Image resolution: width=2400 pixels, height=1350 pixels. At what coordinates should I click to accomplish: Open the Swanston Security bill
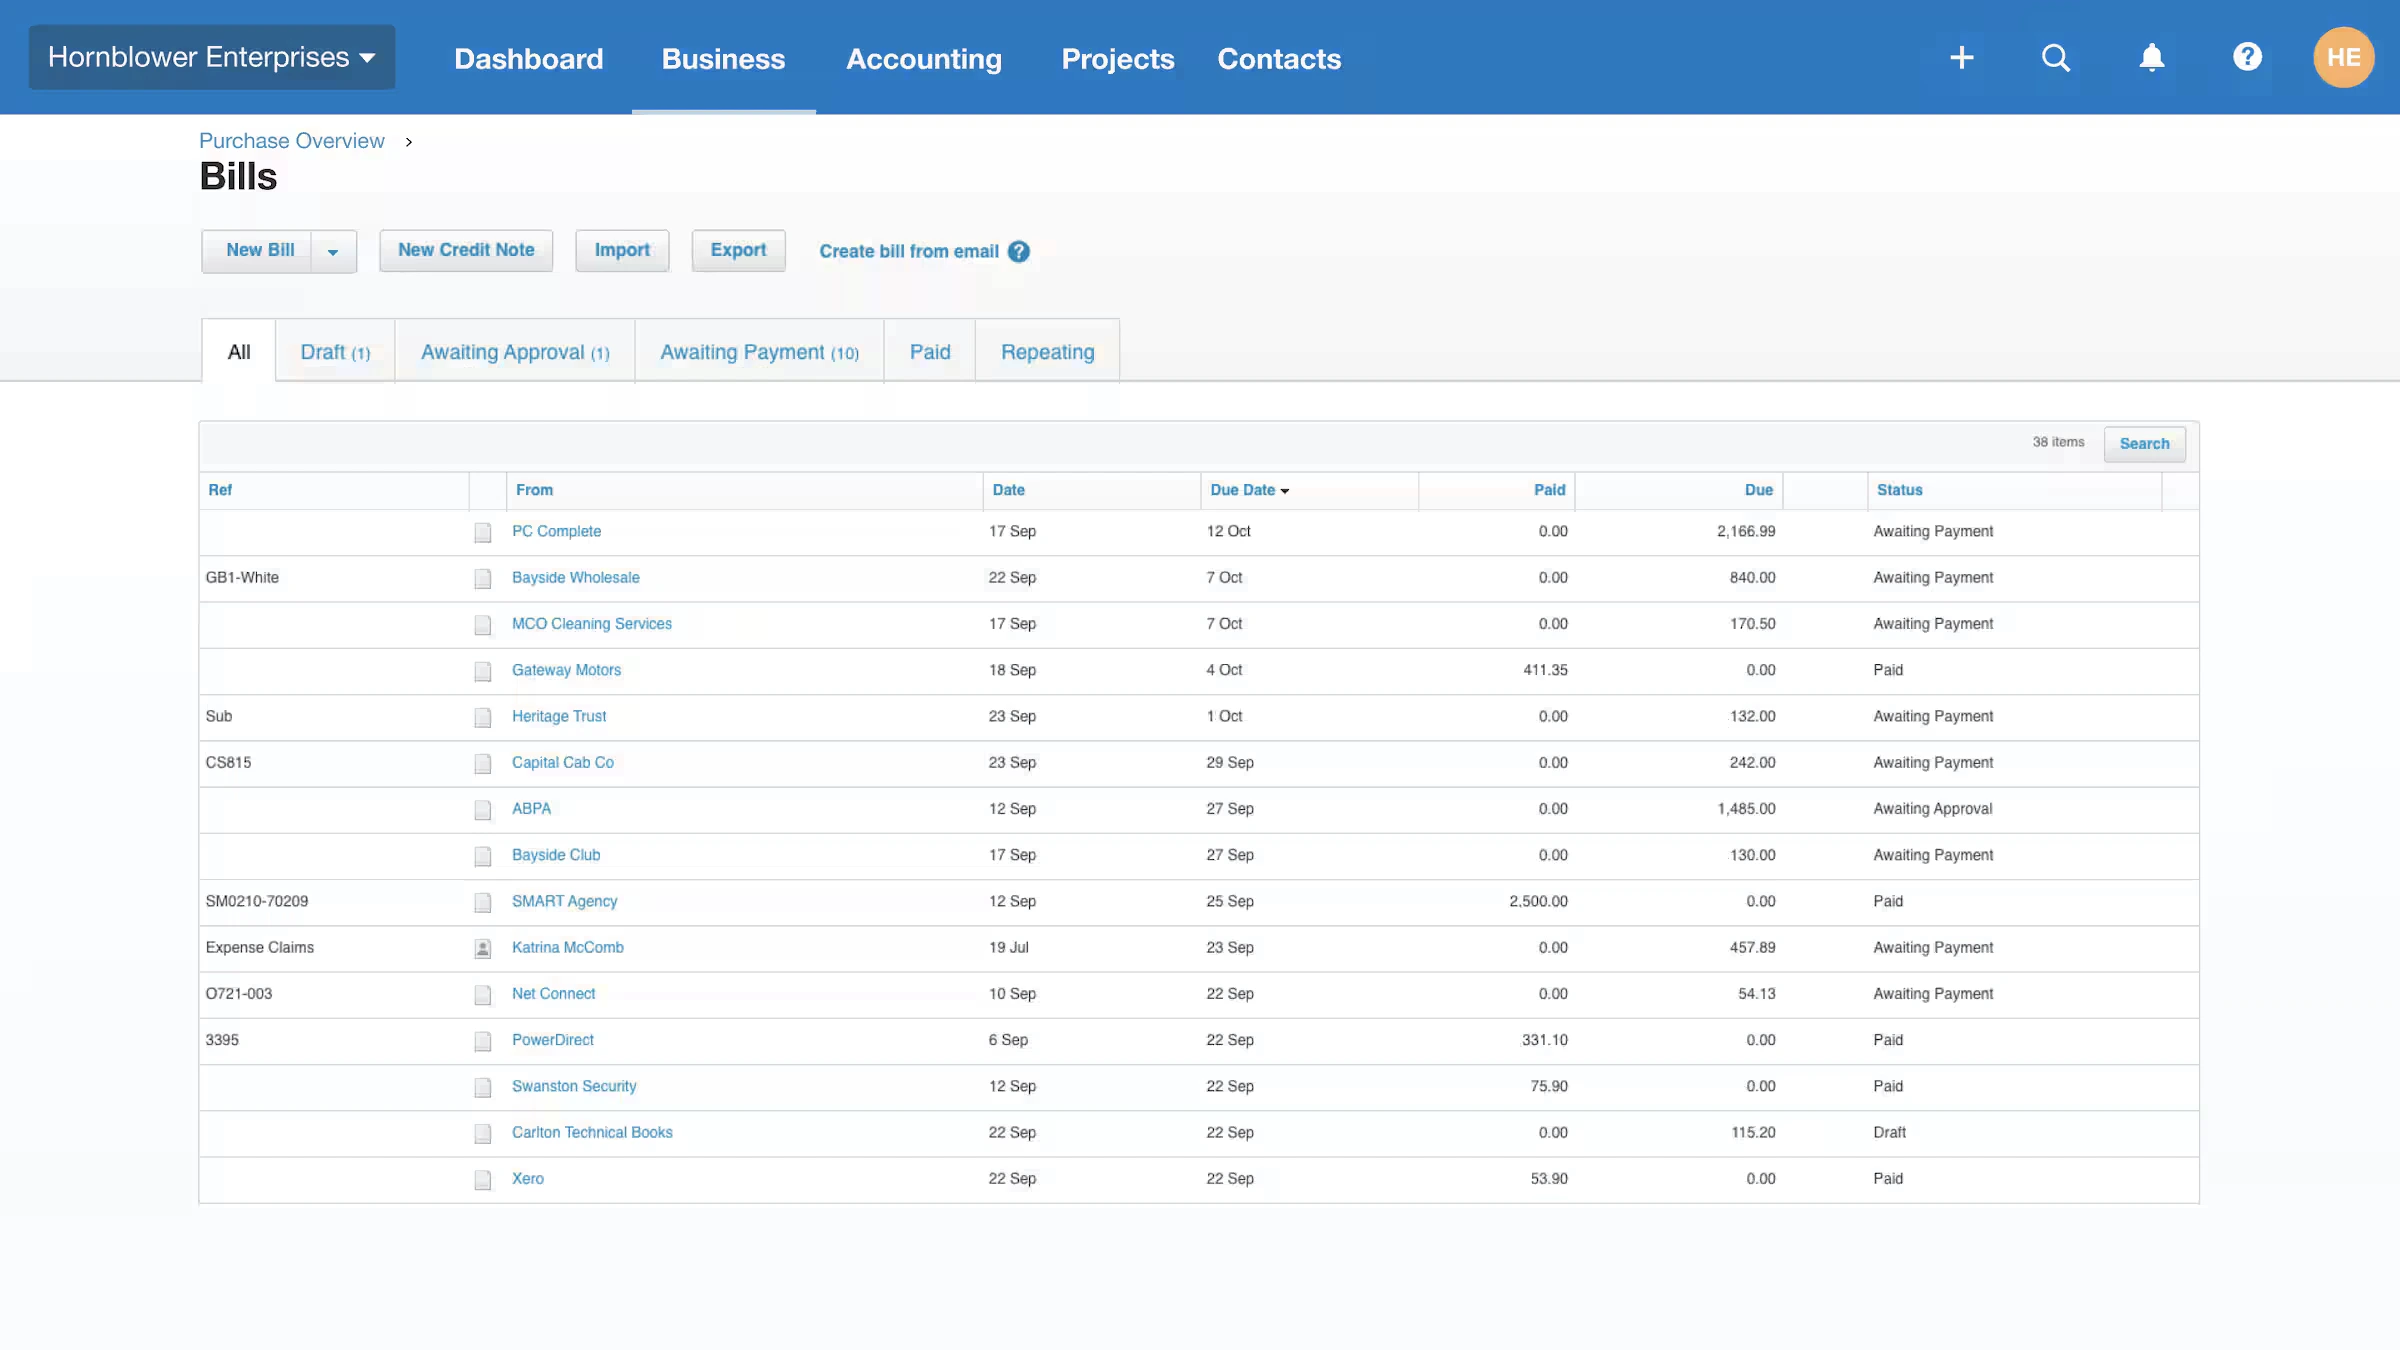coord(574,1086)
